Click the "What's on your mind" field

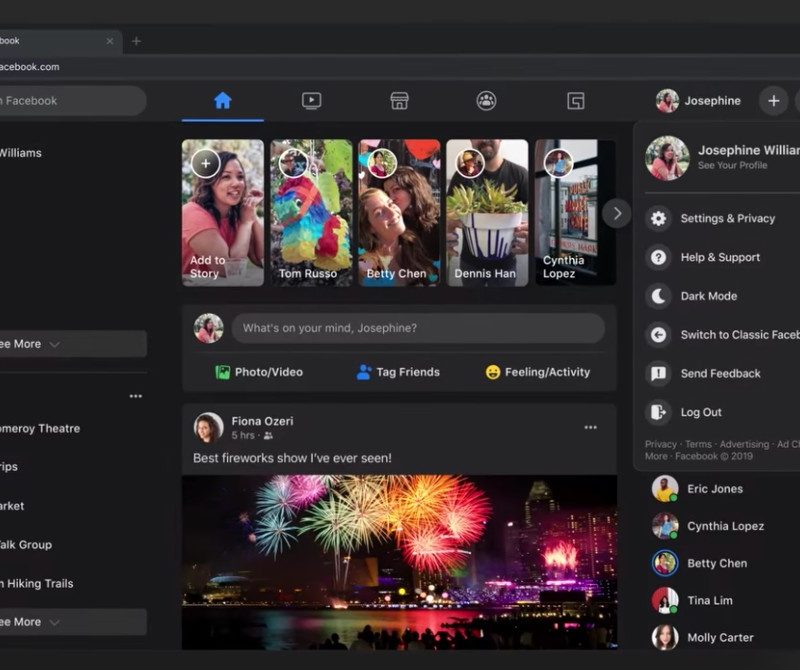pyautogui.click(x=418, y=328)
